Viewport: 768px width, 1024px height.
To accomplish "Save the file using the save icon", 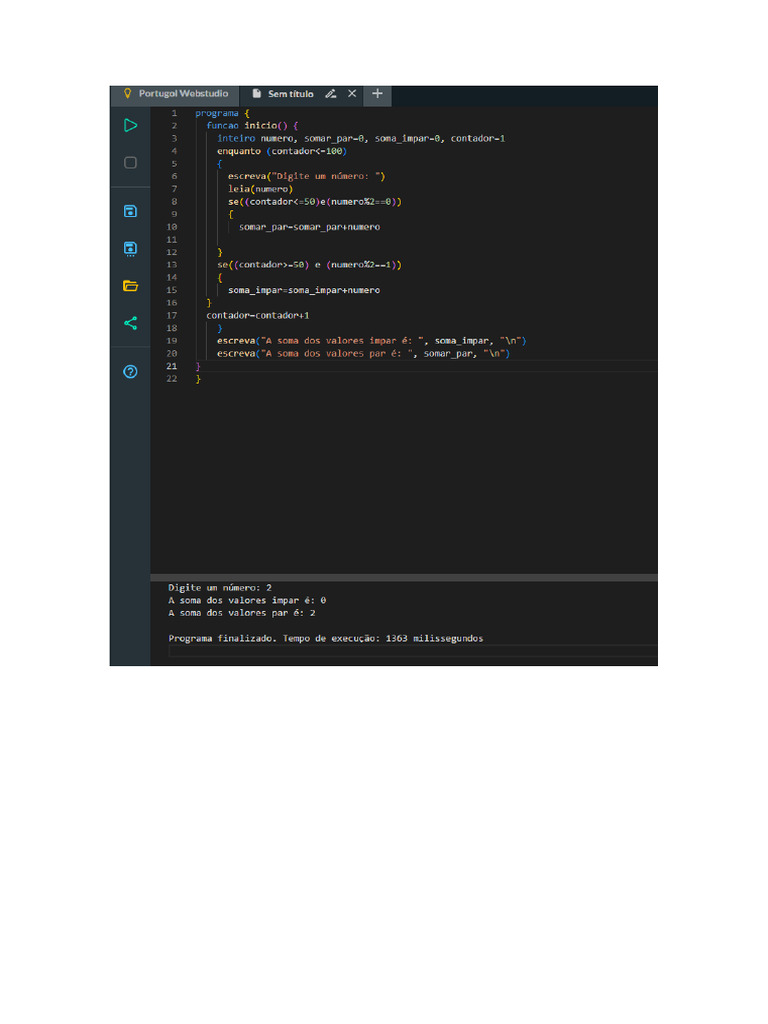I will pyautogui.click(x=130, y=211).
